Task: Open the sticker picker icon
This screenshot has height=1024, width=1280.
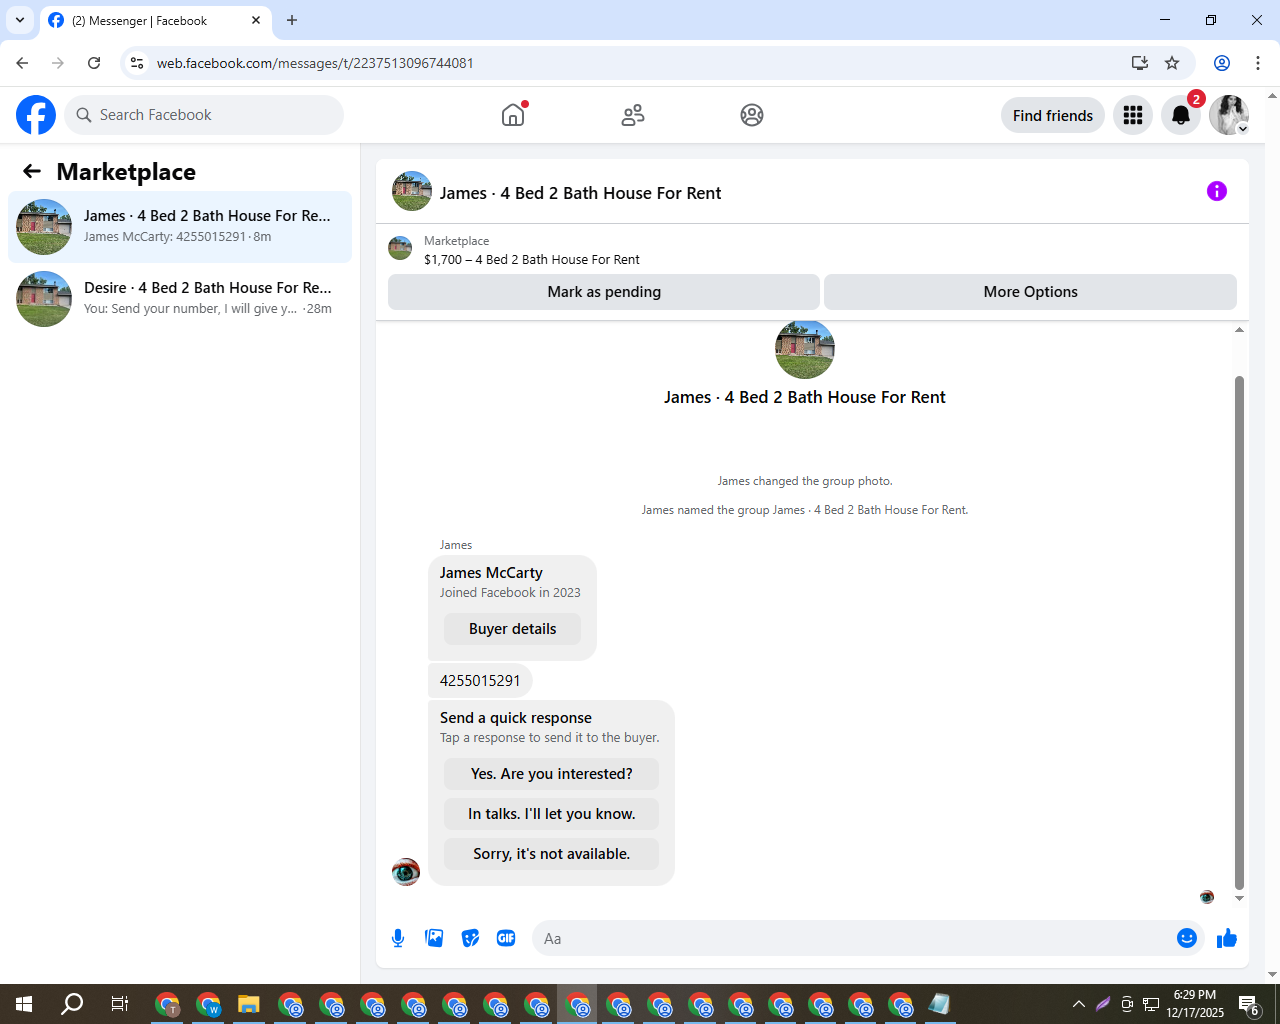Action: tap(470, 938)
